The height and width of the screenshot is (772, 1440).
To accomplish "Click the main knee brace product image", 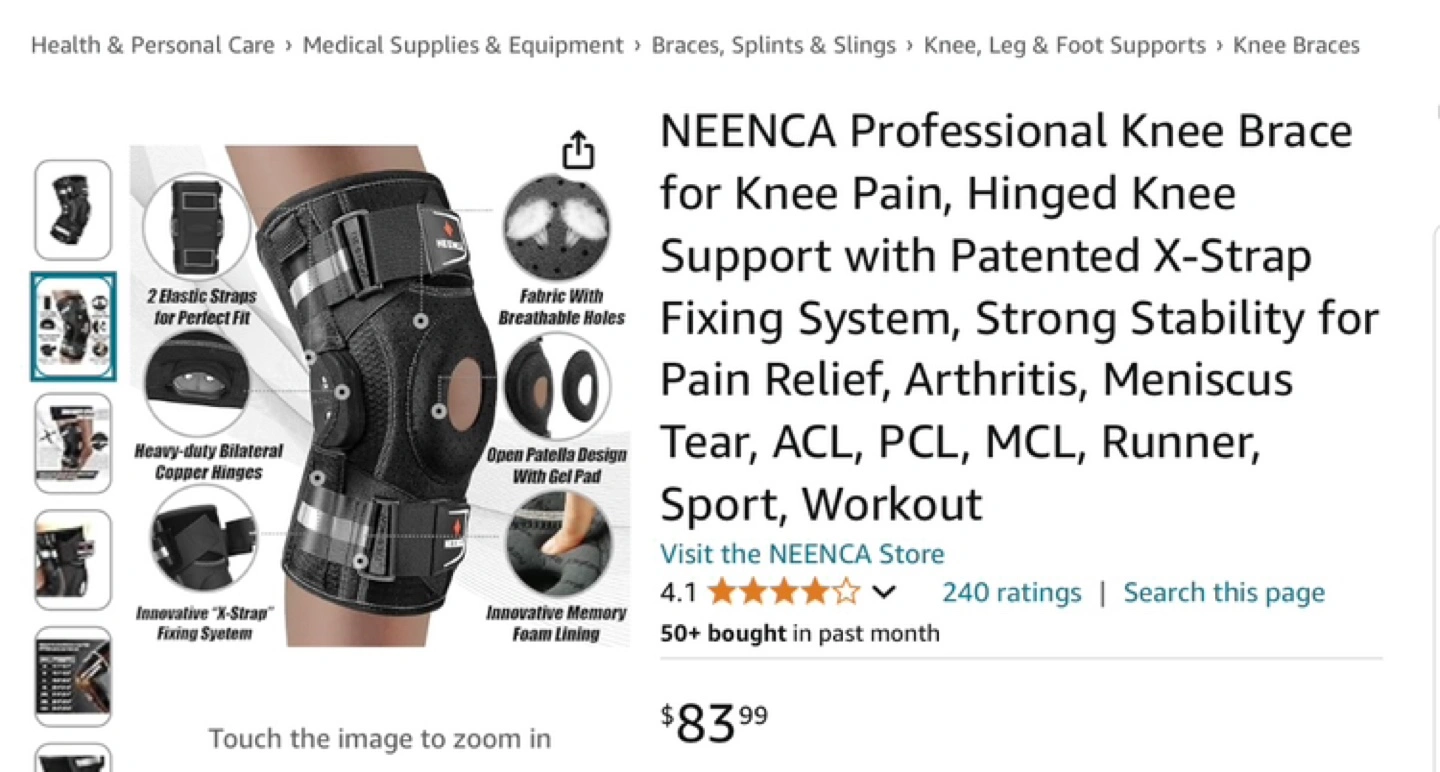I will [x=380, y=396].
